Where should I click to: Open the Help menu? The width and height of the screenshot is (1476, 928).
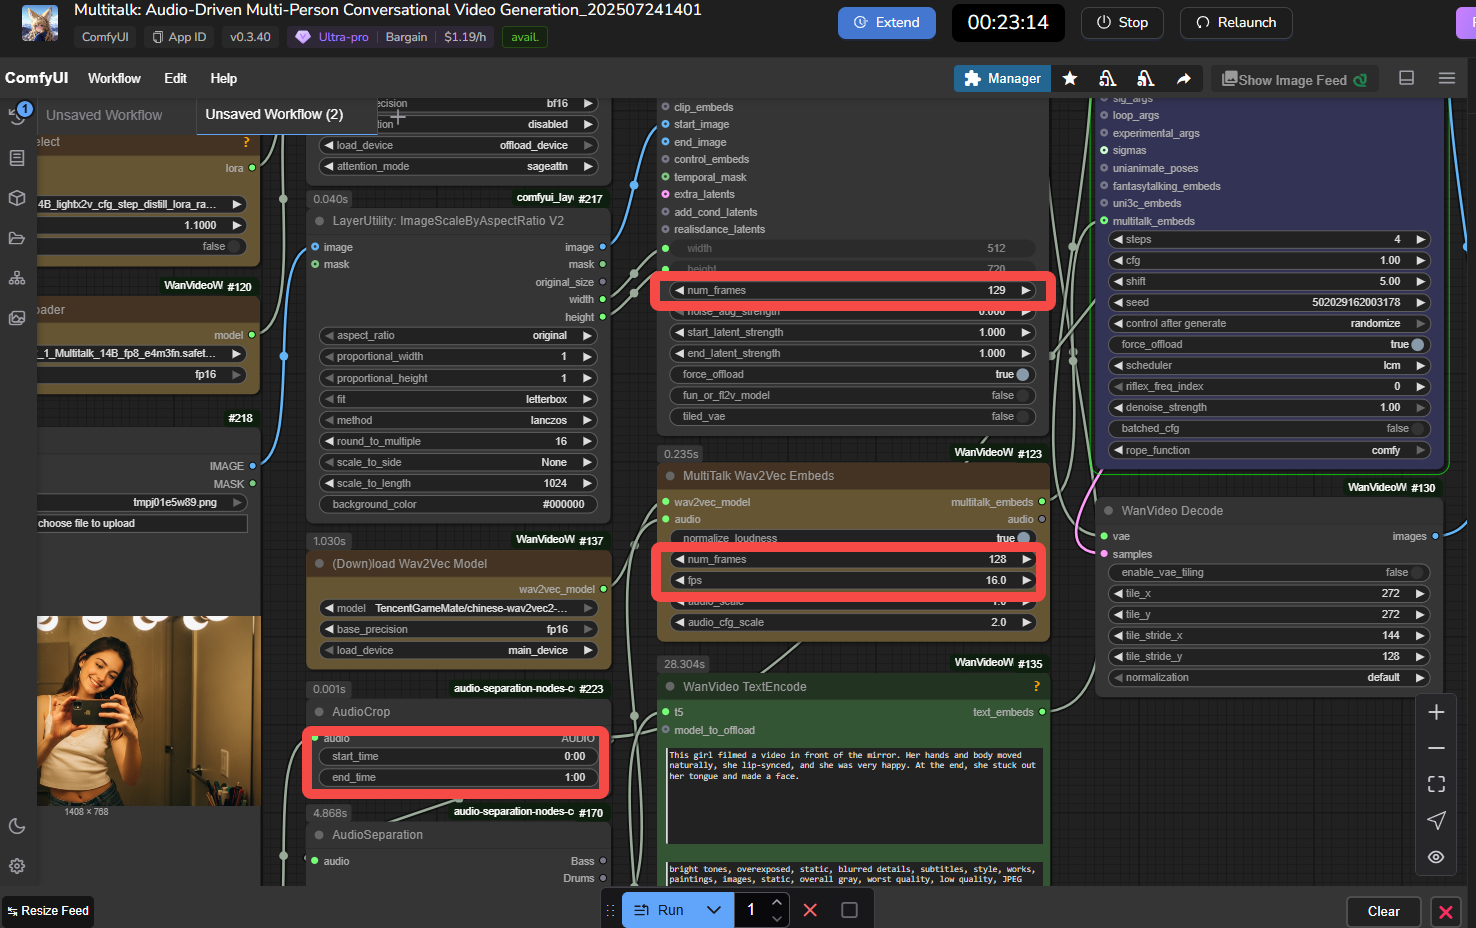tap(223, 78)
